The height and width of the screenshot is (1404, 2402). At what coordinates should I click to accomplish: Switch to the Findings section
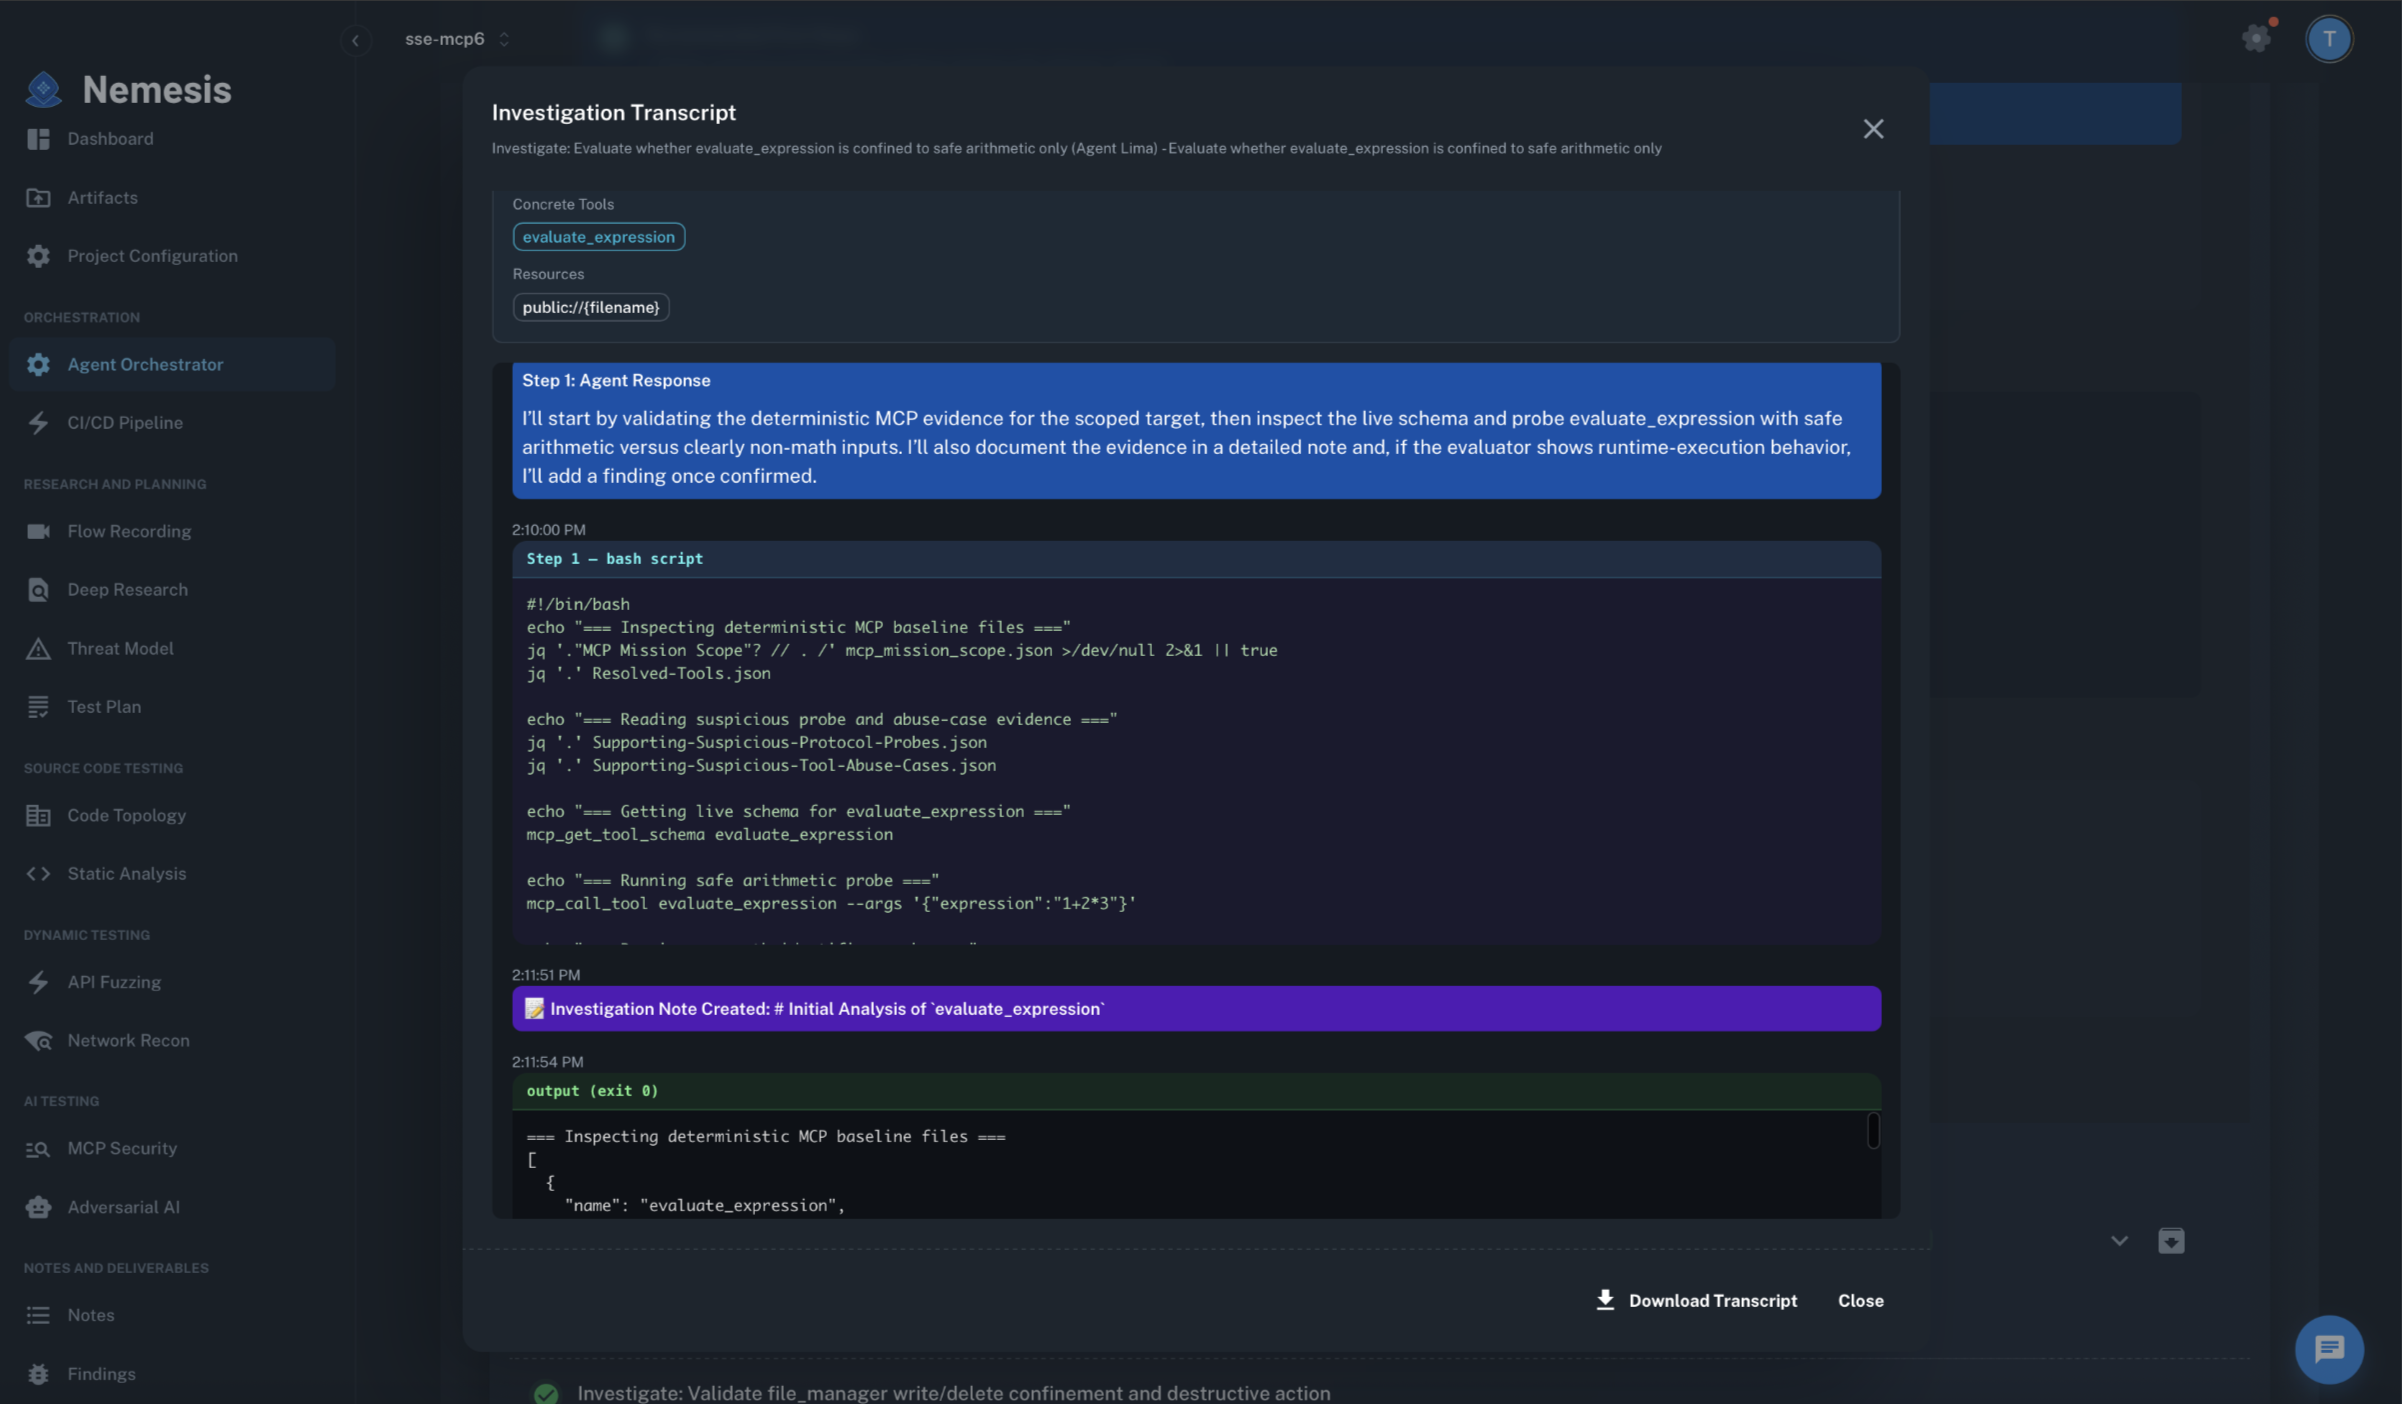(100, 1373)
